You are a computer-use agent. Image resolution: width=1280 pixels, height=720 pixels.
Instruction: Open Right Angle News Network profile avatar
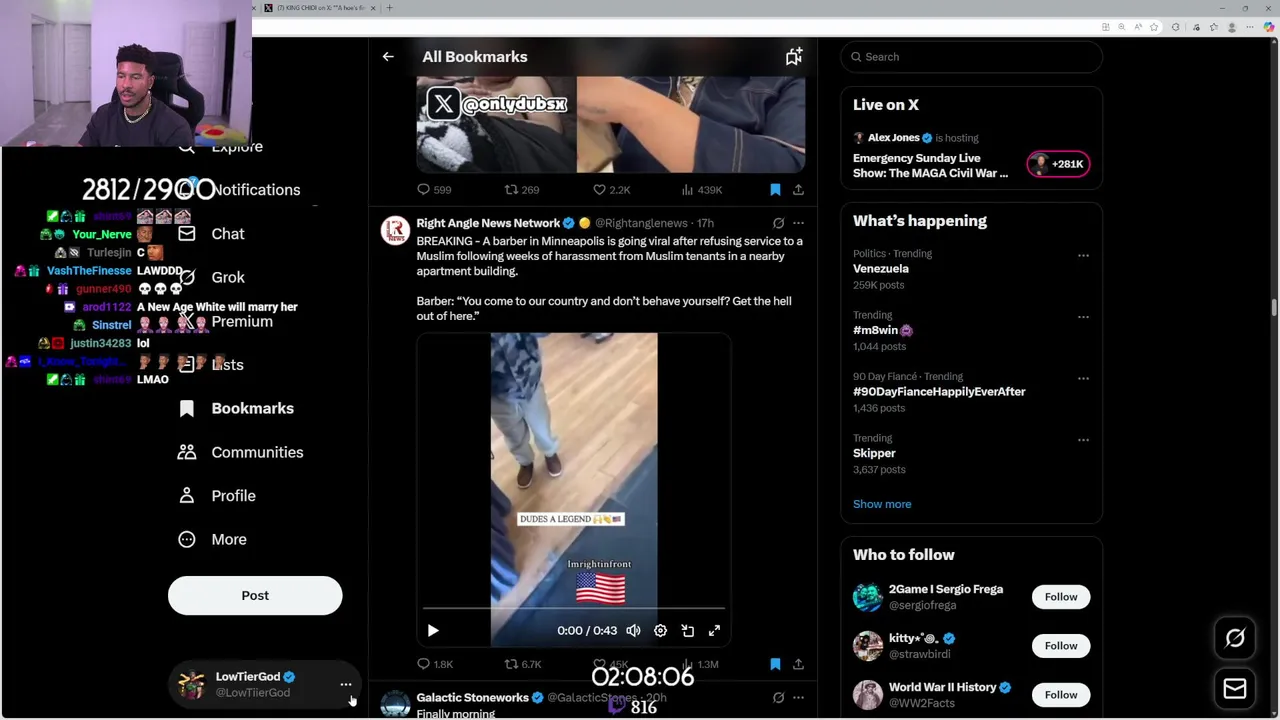click(395, 231)
